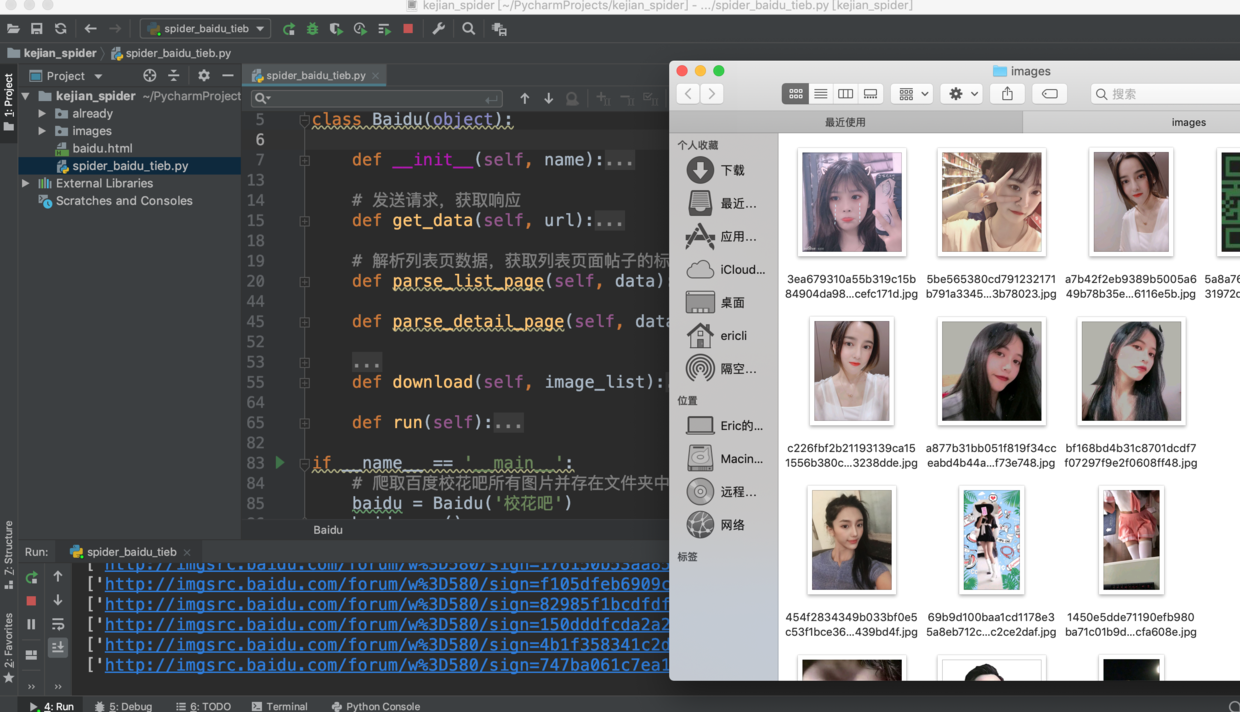Open the spider_baidu_tieb run configuration dropdown

205,29
